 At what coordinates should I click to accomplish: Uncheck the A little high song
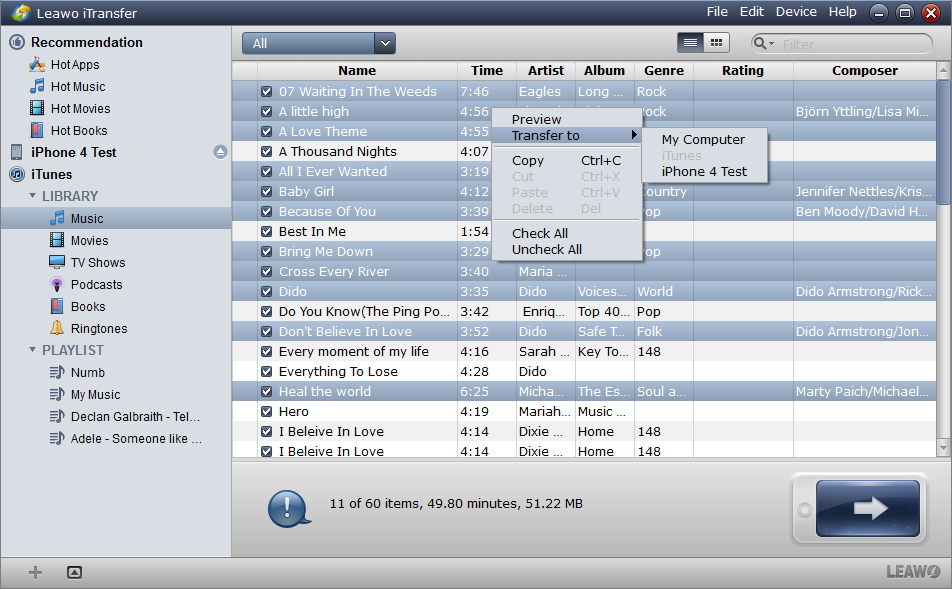click(266, 112)
